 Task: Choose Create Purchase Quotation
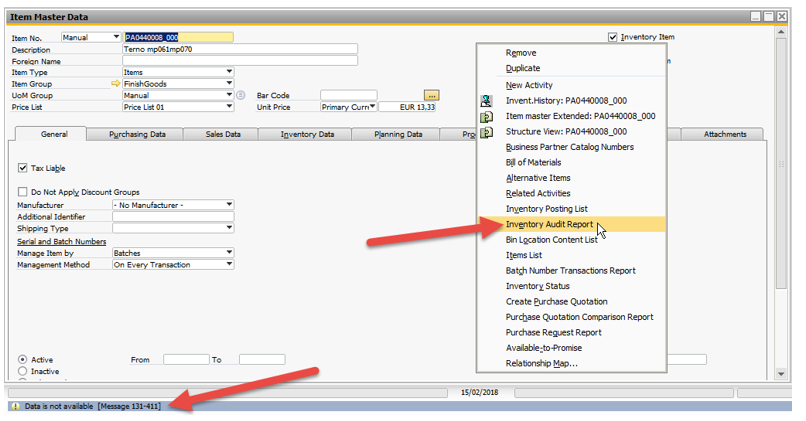point(556,301)
